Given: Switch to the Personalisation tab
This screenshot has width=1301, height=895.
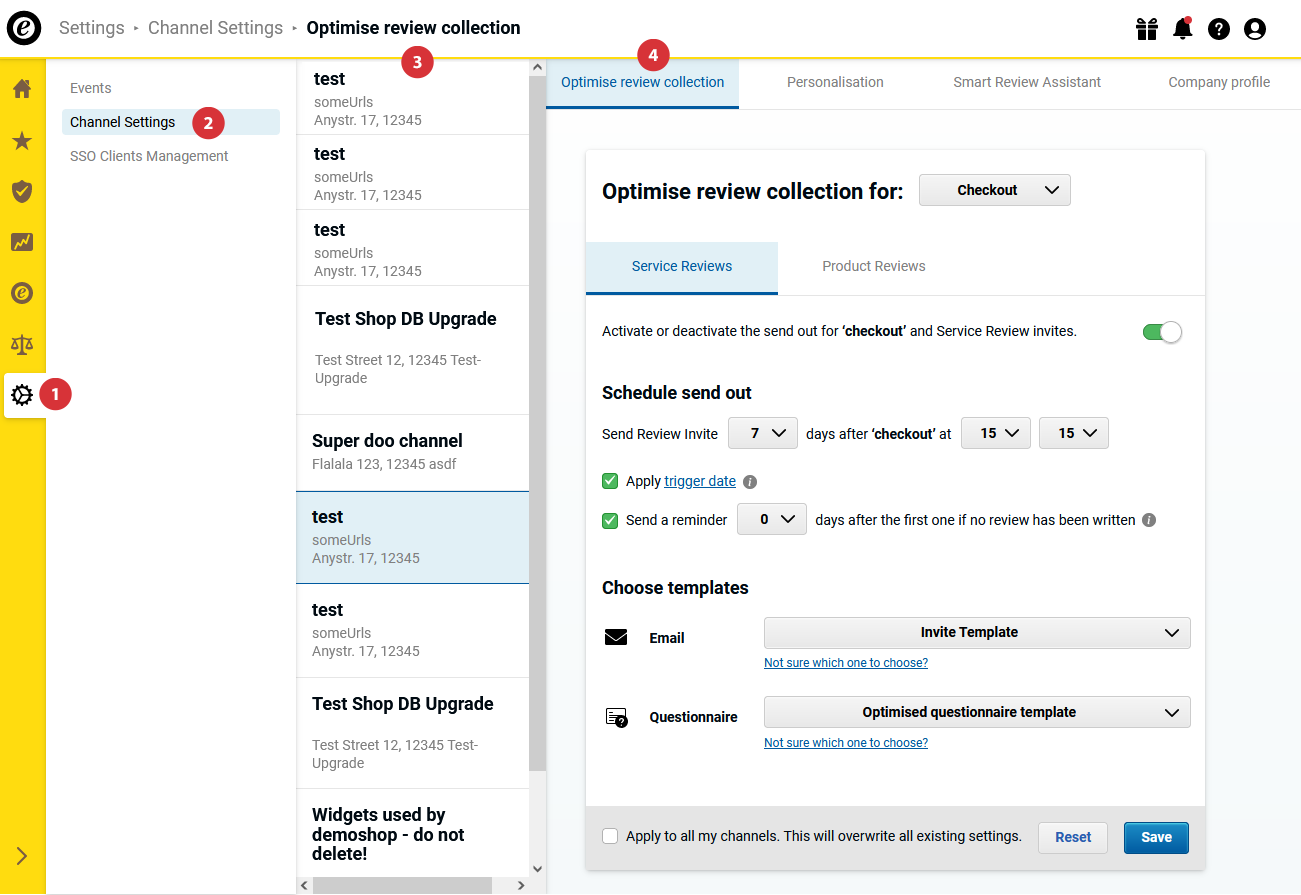Looking at the screenshot, I should click(x=835, y=83).
